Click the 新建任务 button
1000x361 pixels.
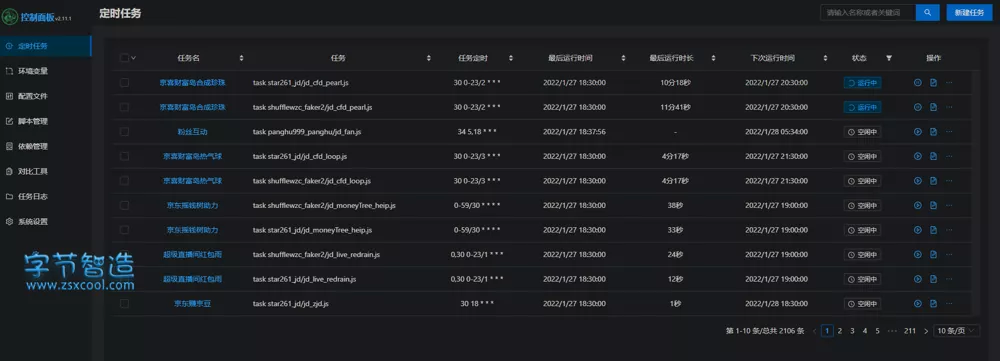point(969,13)
